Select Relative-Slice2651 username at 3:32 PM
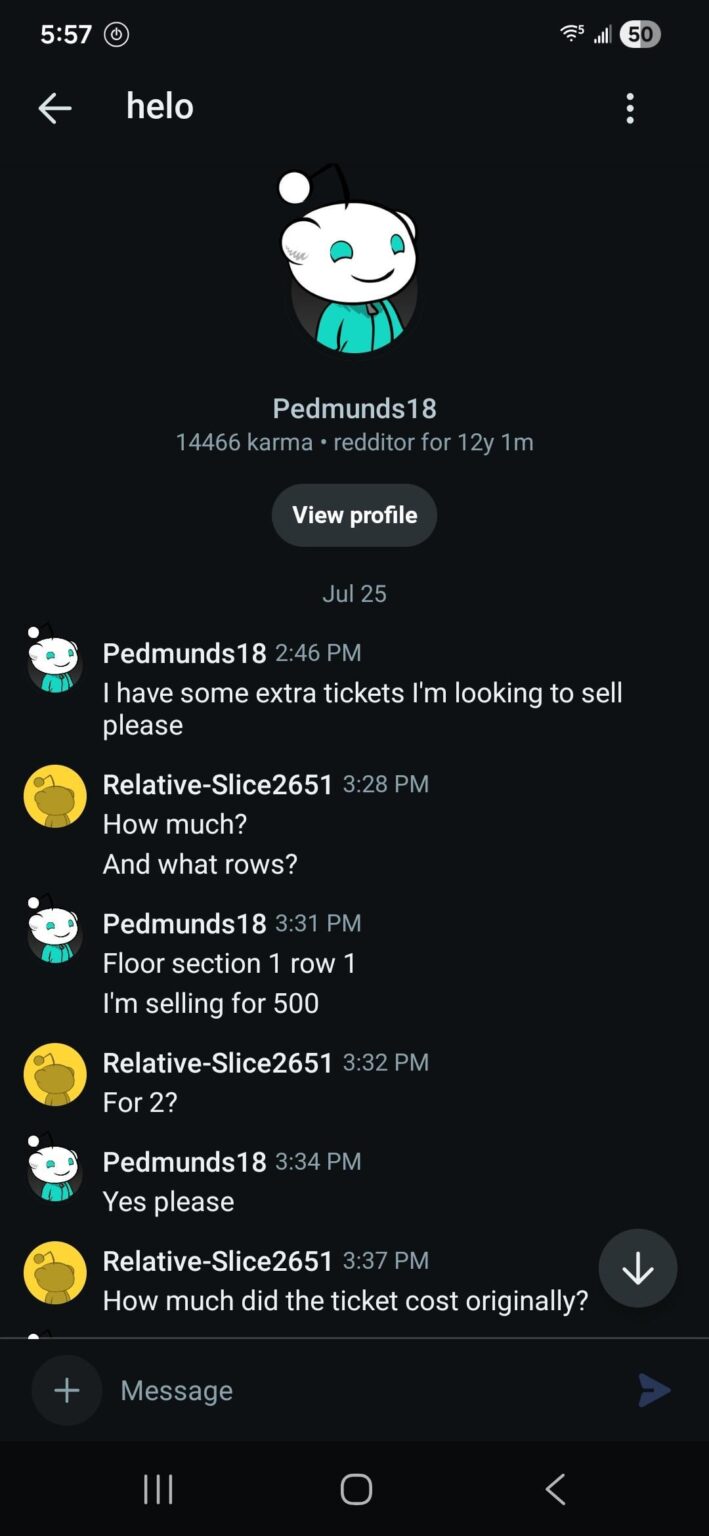The image size is (709, 1536). coord(218,1062)
